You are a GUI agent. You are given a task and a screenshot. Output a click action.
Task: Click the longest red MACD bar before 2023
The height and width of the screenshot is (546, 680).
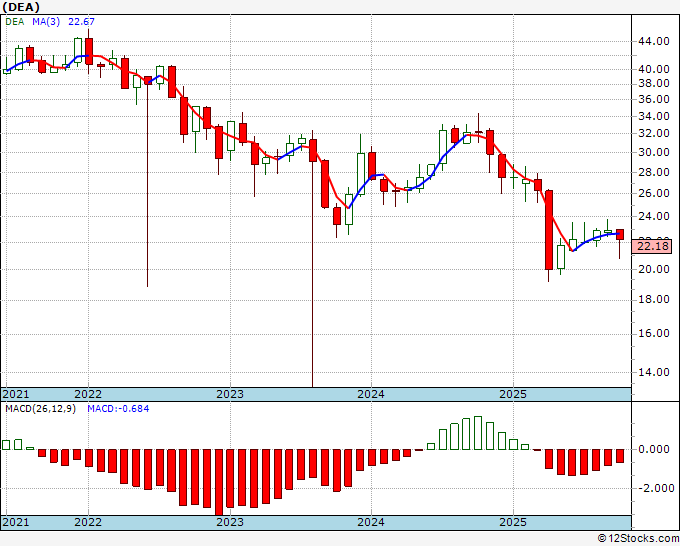click(x=219, y=482)
